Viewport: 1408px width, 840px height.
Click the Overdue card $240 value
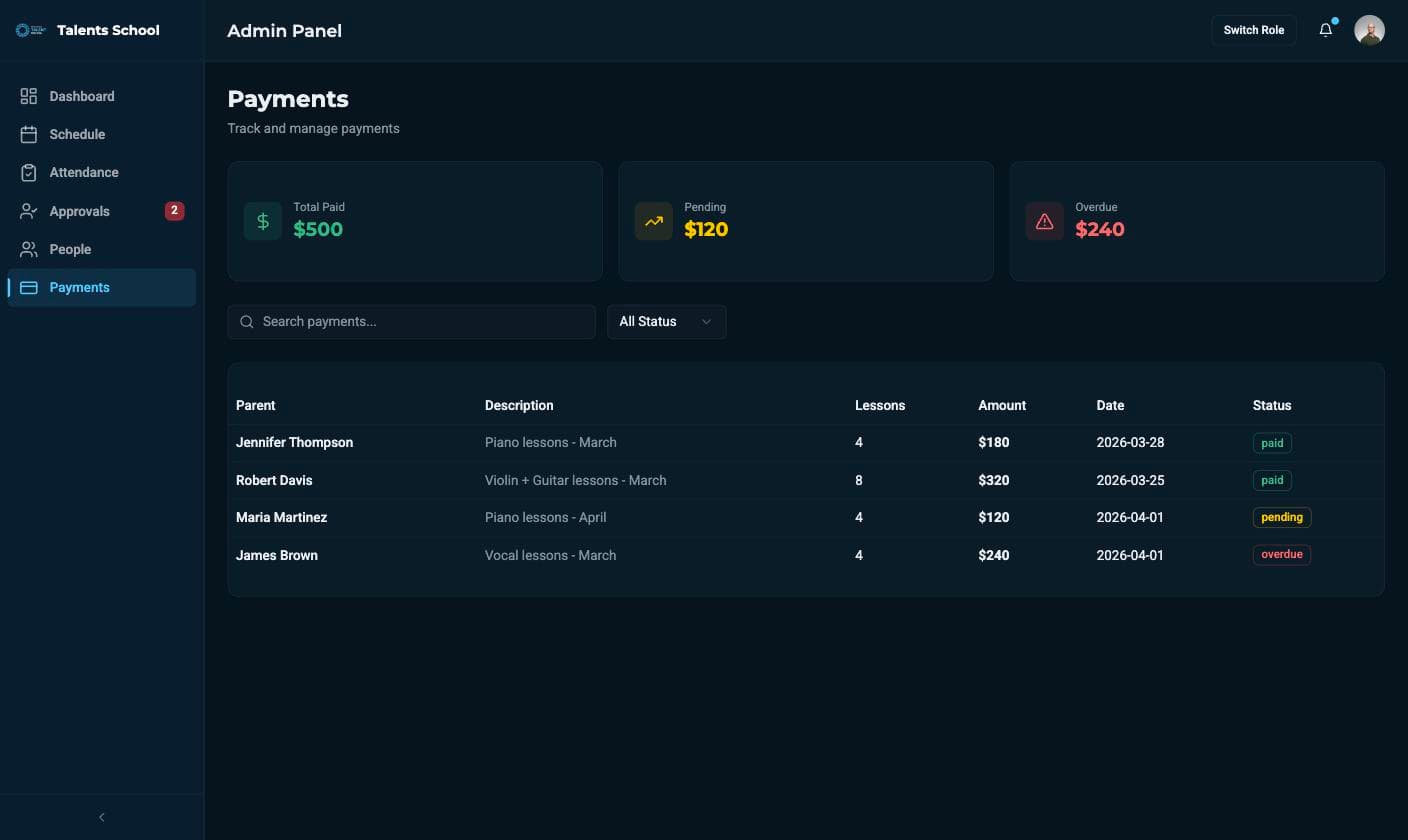1100,229
